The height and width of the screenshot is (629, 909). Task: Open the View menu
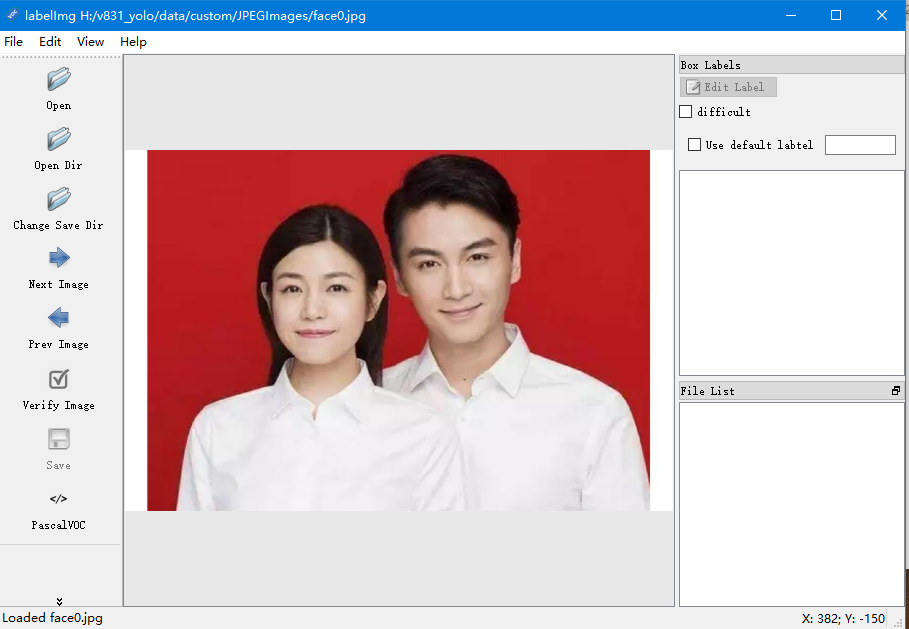pyautogui.click(x=90, y=42)
